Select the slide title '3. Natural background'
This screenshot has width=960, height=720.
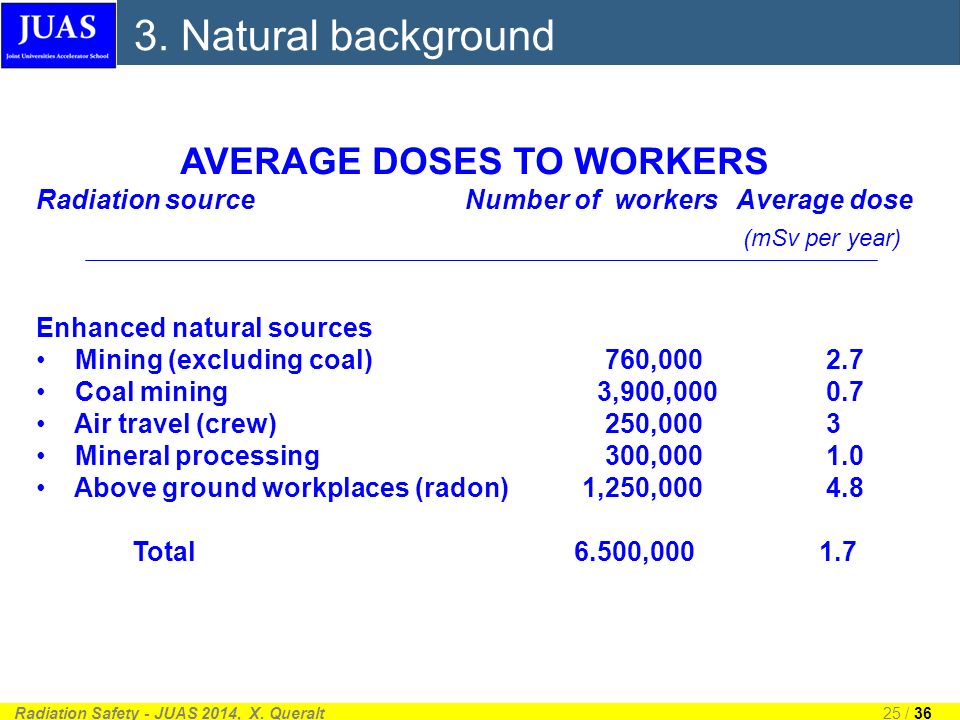coord(344,36)
